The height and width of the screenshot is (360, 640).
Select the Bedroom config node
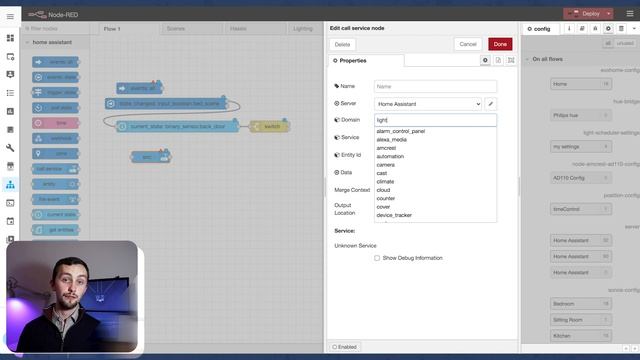click(581, 304)
